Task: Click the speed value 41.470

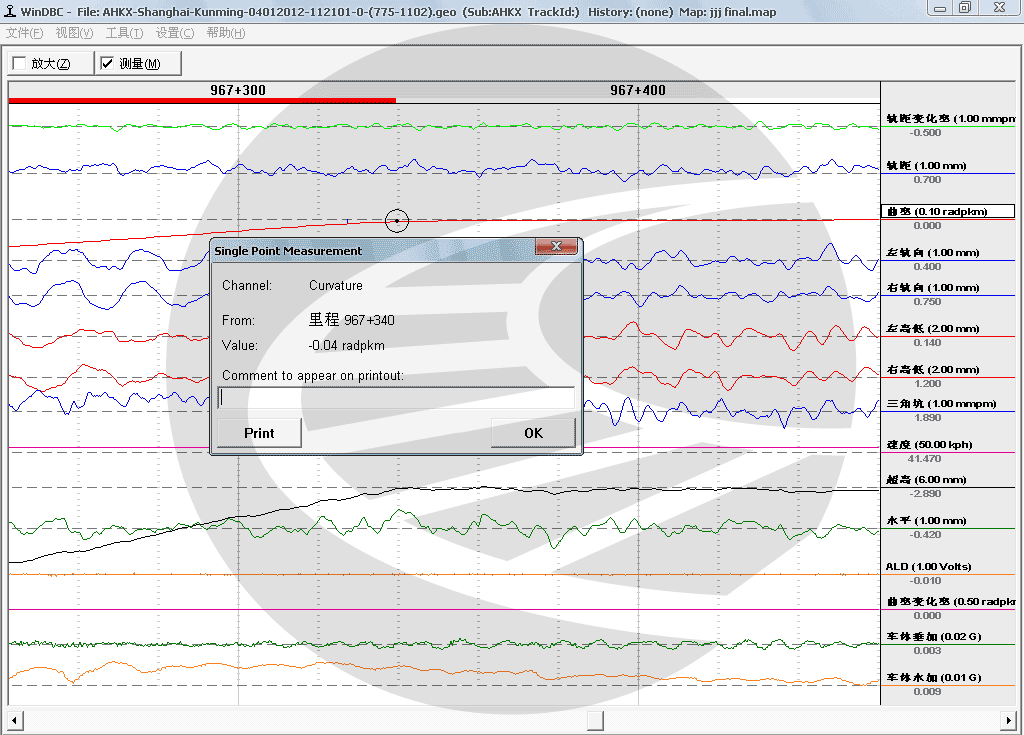Action: 927,459
